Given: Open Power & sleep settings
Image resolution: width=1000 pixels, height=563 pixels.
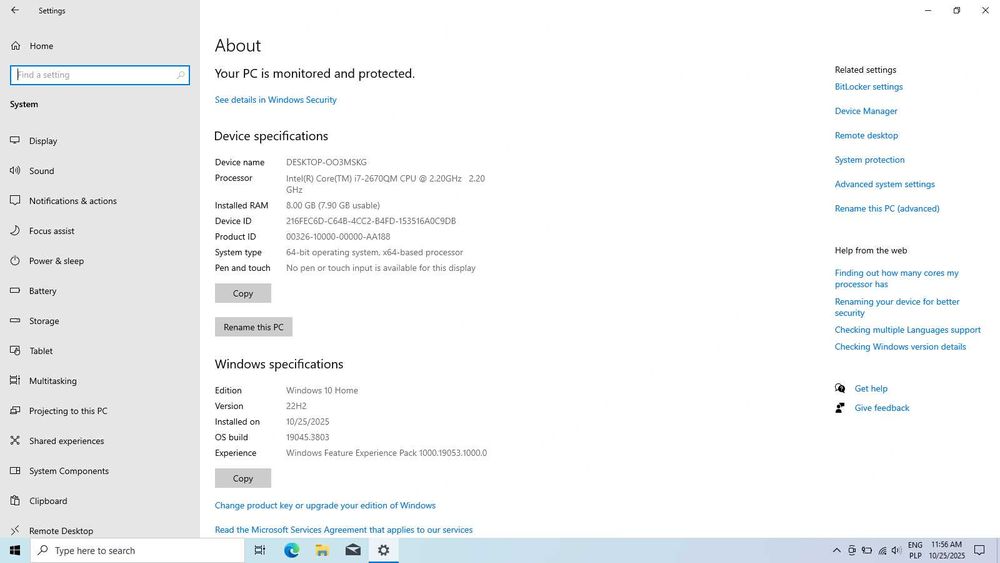Looking at the screenshot, I should click(x=56, y=261).
